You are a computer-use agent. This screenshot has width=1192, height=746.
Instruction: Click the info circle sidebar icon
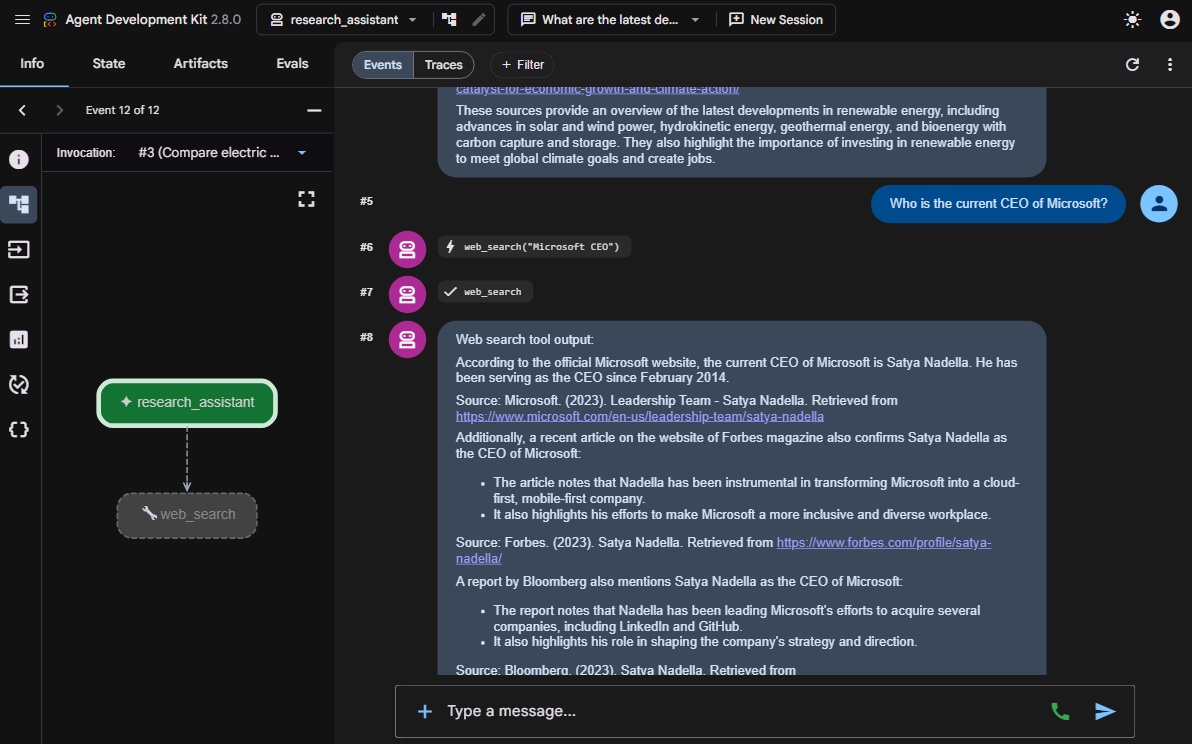(19, 160)
